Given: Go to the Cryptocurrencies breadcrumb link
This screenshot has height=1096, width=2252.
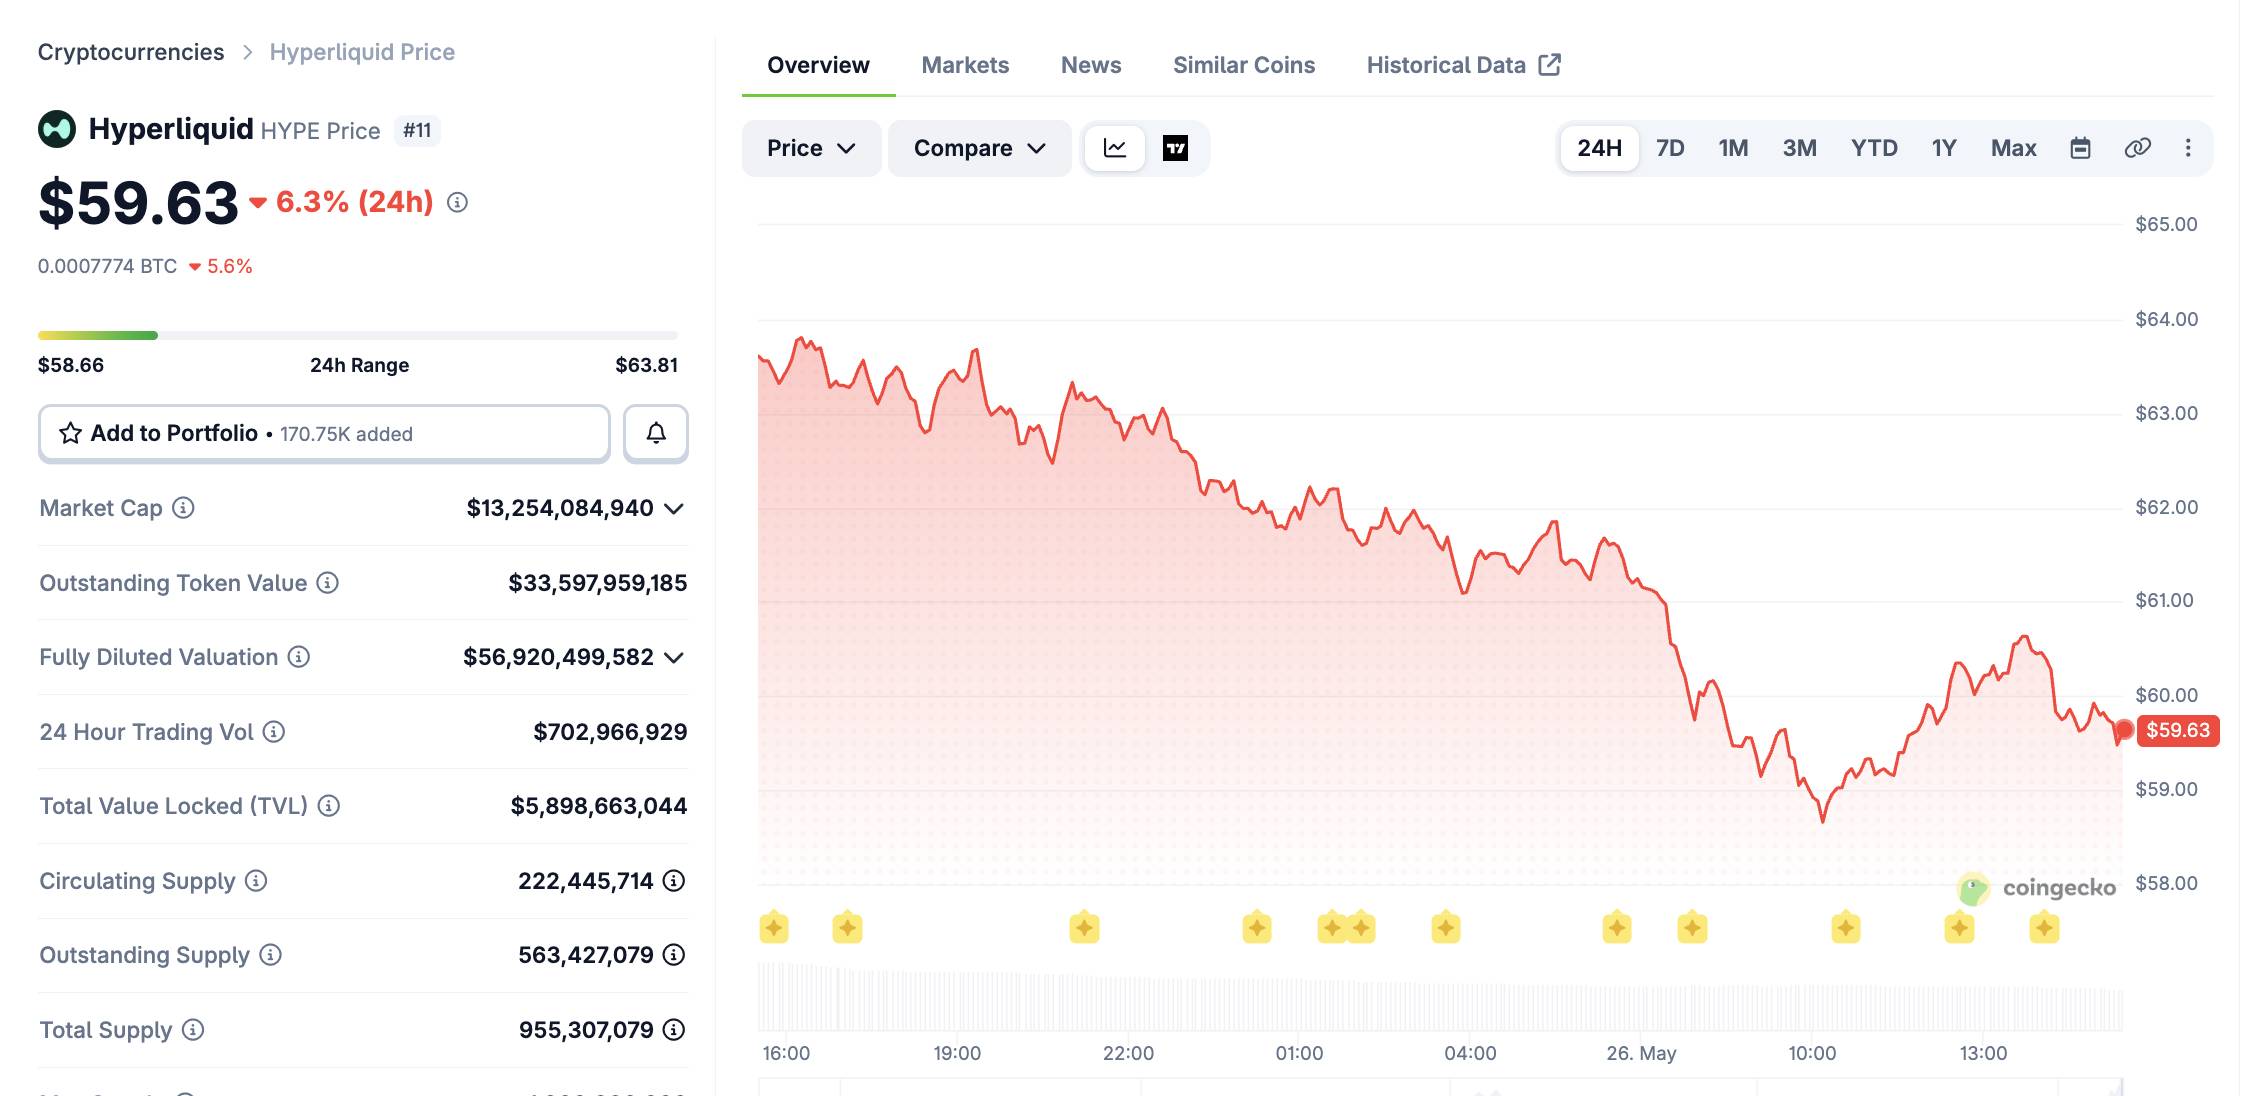Looking at the screenshot, I should click(x=131, y=52).
